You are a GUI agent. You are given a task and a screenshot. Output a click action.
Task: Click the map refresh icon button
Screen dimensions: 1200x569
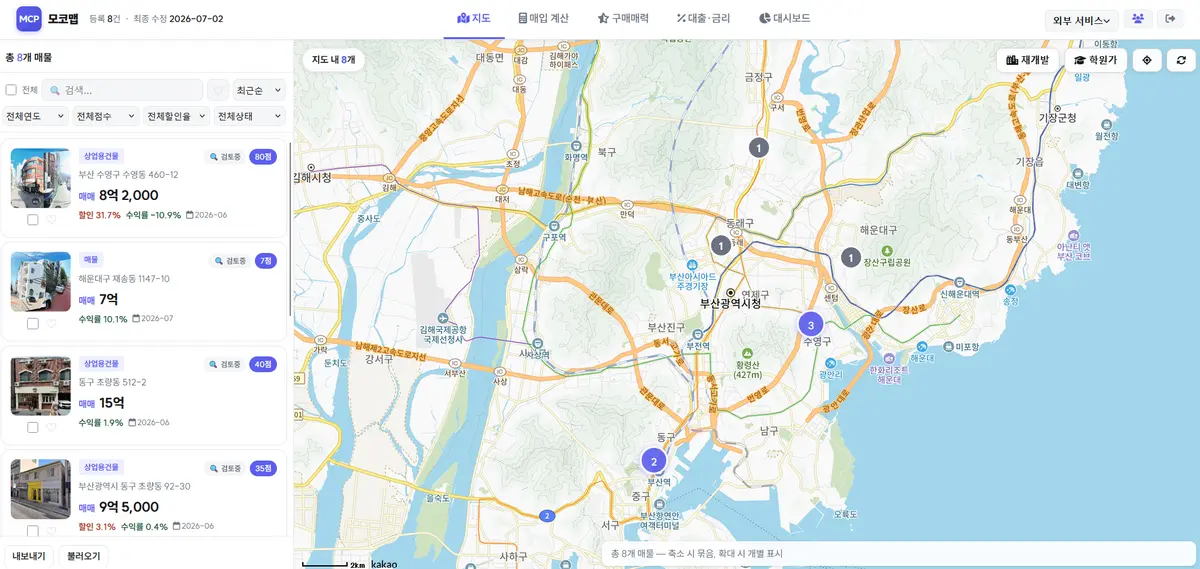[1181, 60]
